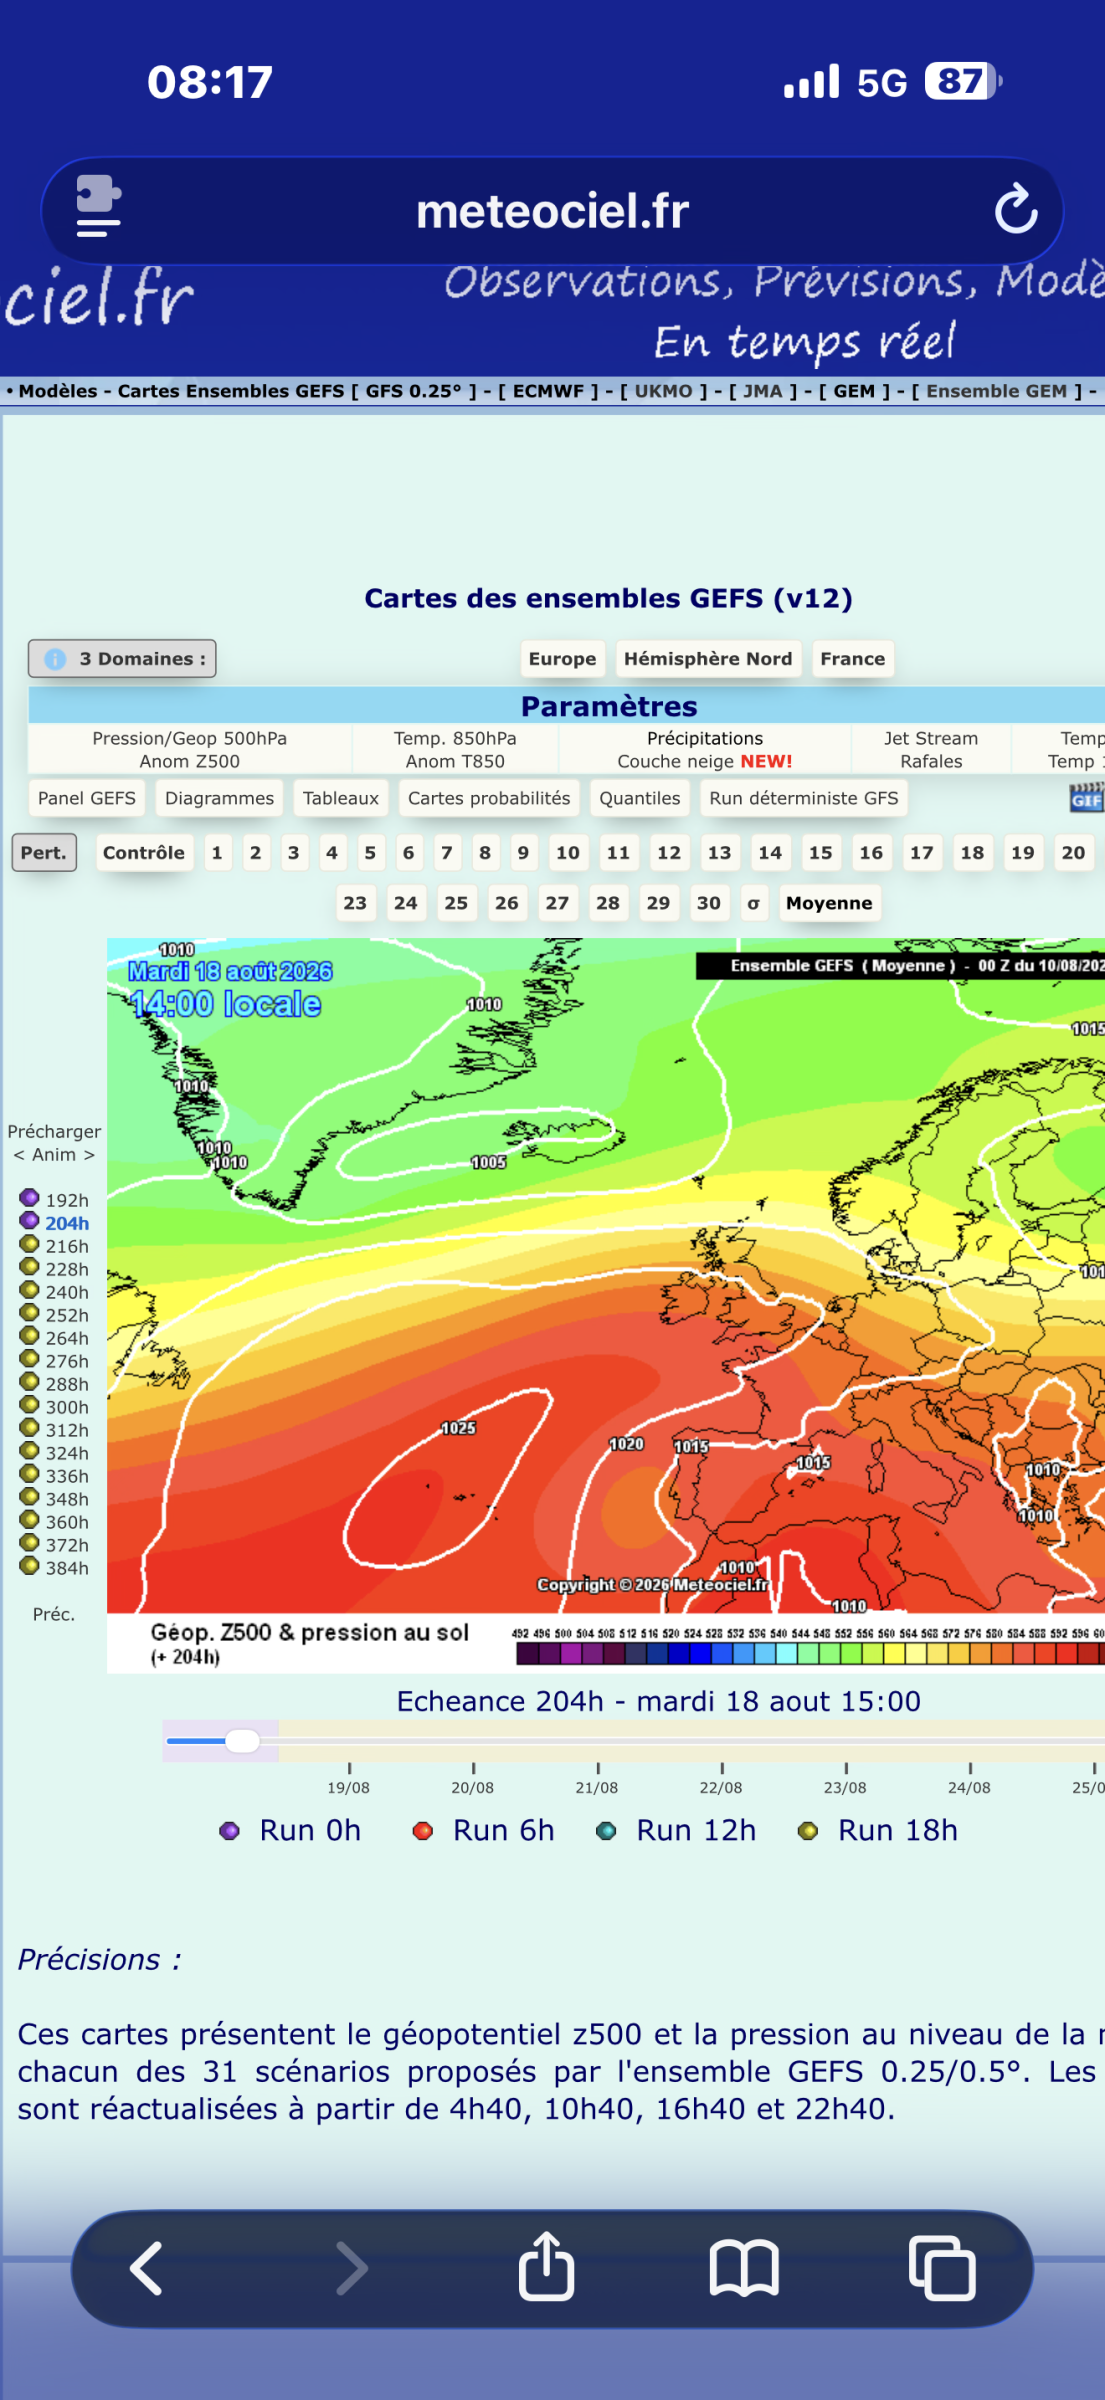Click the échéance slider handle
The height and width of the screenshot is (2400, 1105).
pos(242,1741)
